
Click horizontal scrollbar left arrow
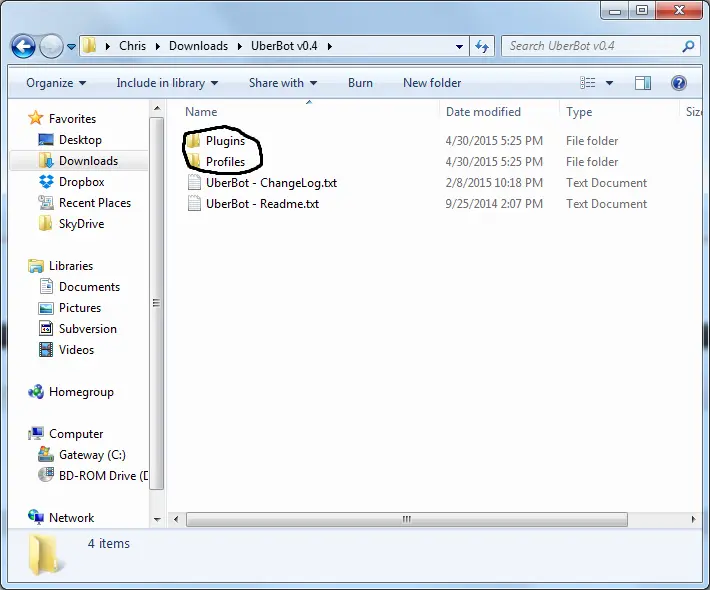tap(176, 519)
